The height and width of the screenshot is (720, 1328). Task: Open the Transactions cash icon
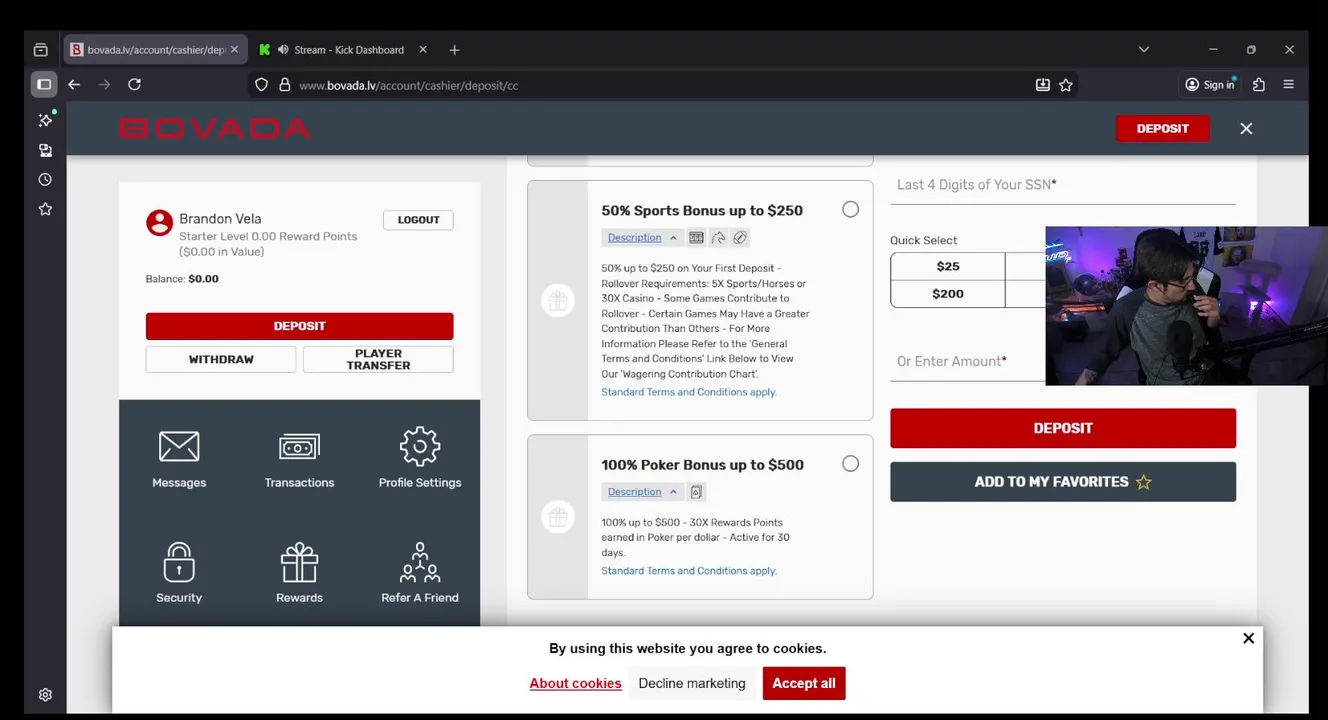coord(299,447)
